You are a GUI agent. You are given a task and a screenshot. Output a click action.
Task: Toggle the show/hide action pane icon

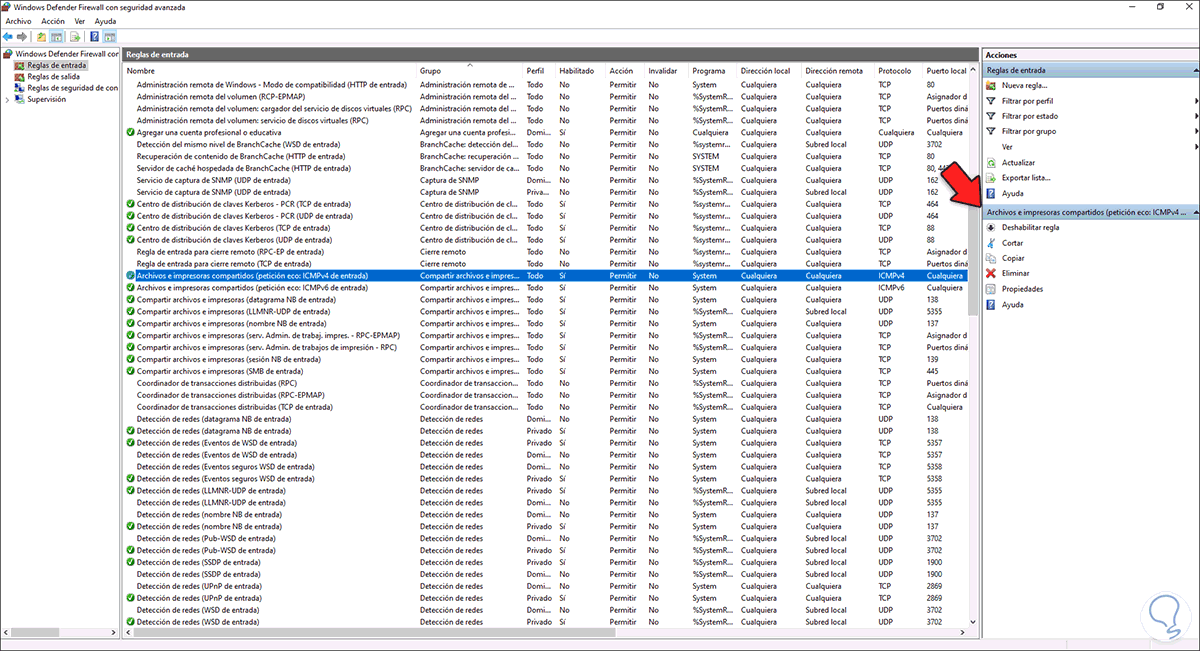tap(108, 37)
